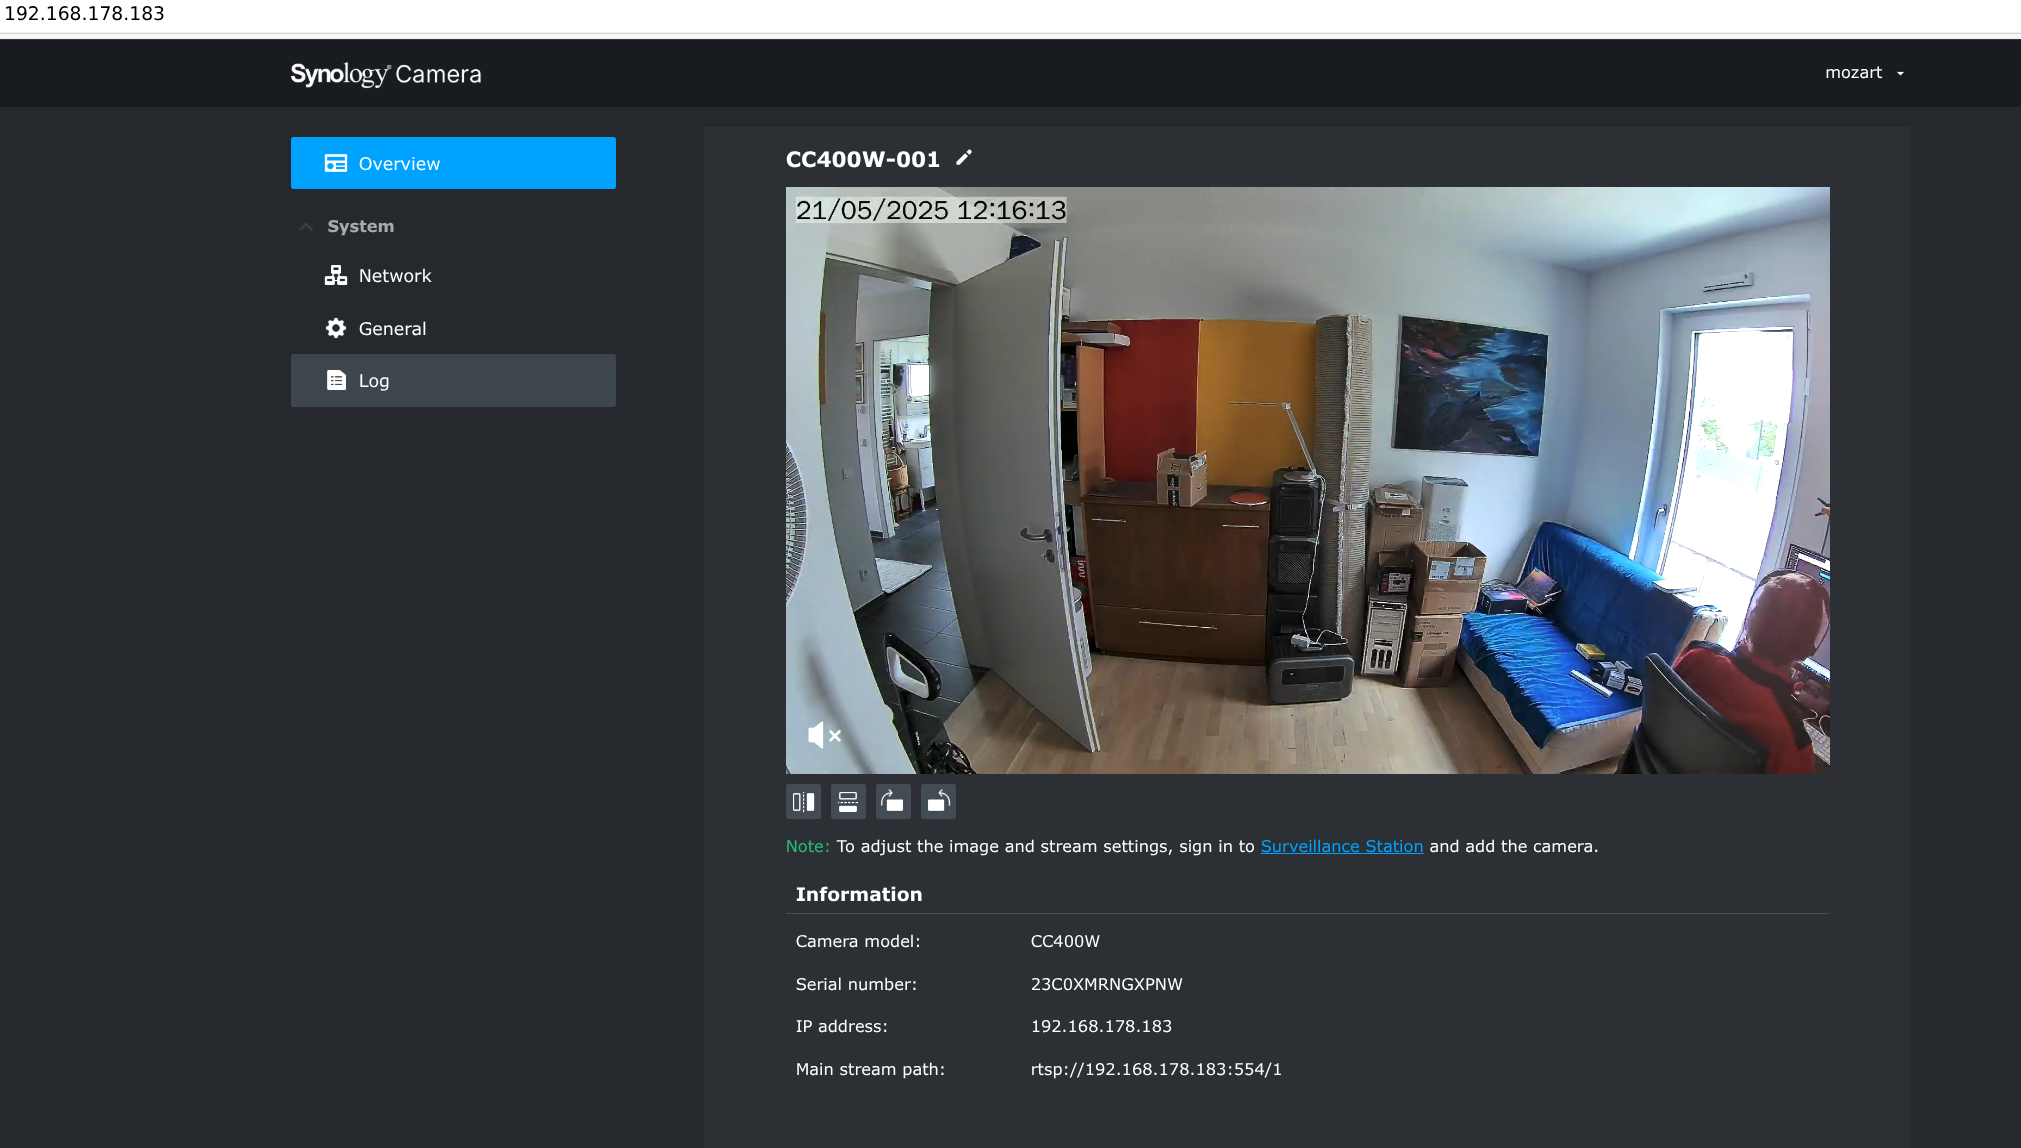This screenshot has width=2021, height=1148.
Task: Click the Network sidebar icon
Action: tap(336, 275)
